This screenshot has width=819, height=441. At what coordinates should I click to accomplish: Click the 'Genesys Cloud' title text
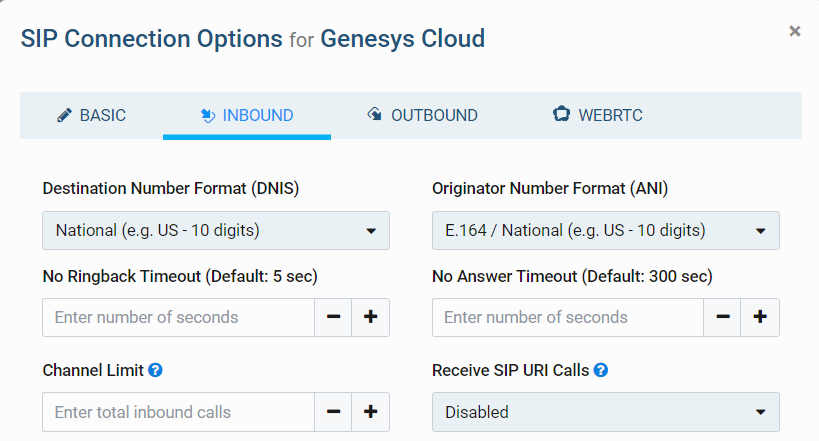[403, 39]
